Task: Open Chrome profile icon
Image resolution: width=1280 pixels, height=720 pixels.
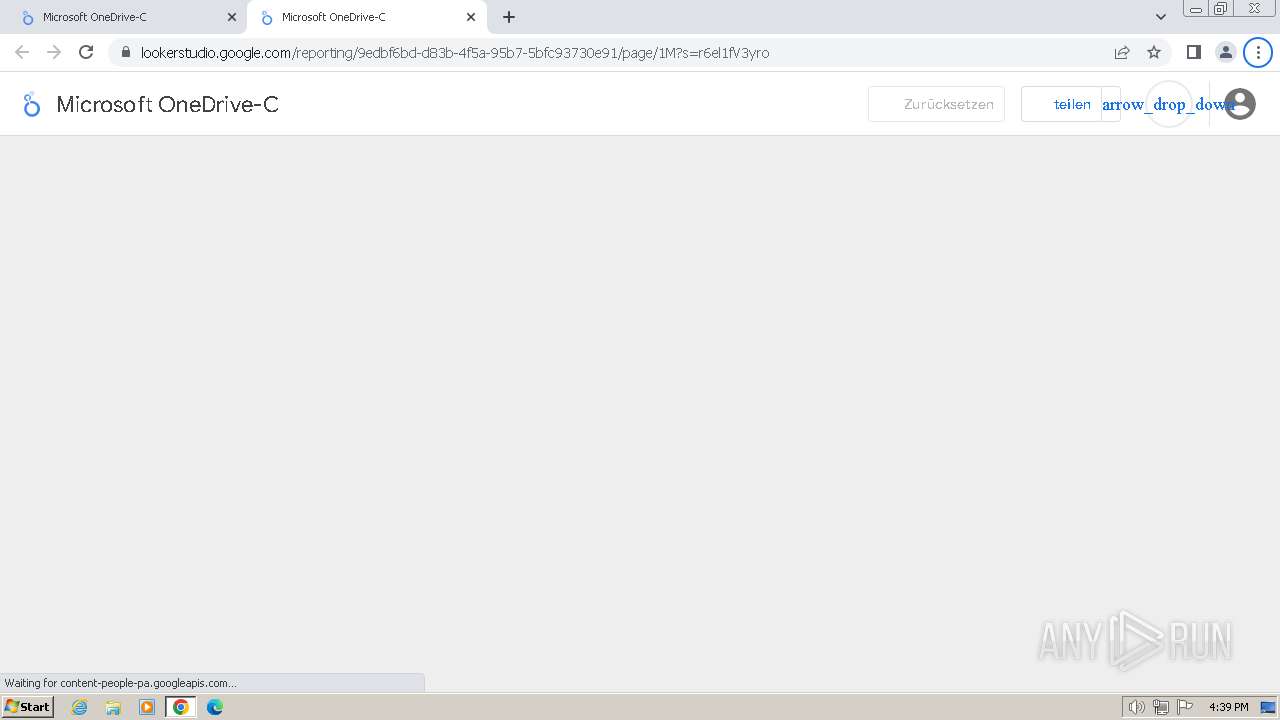Action: click(x=1225, y=52)
